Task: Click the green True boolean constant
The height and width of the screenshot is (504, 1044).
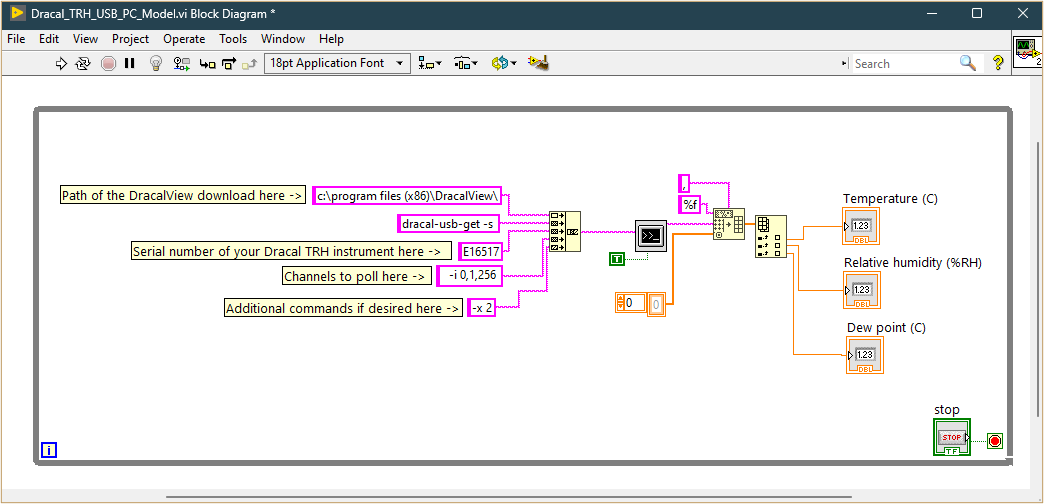Action: tap(617, 260)
